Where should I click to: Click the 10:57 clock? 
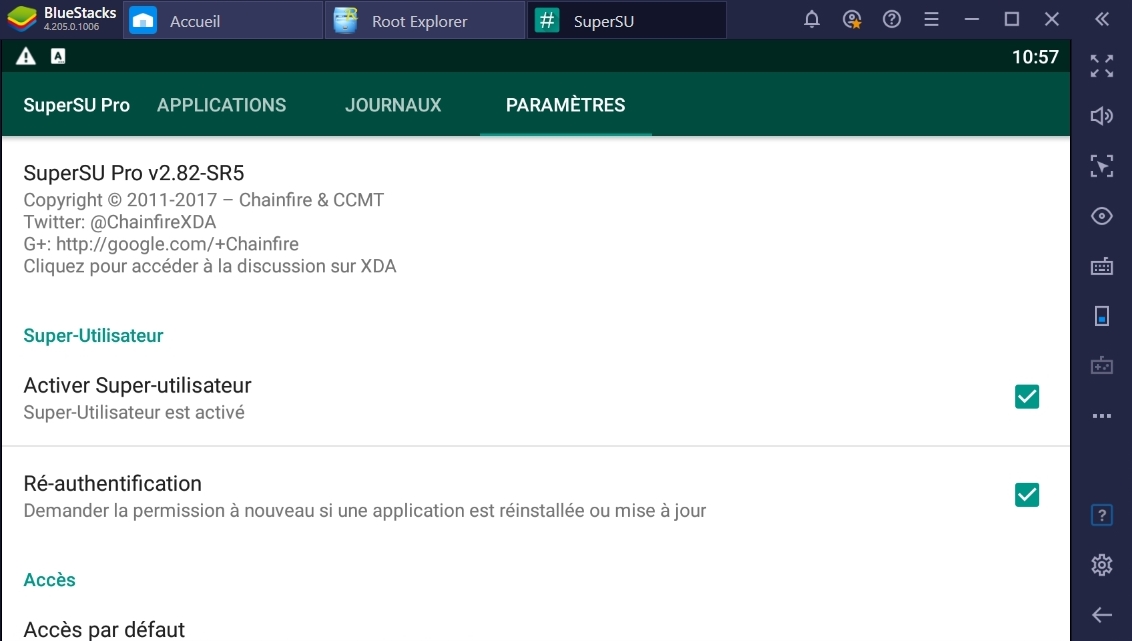tap(1035, 57)
